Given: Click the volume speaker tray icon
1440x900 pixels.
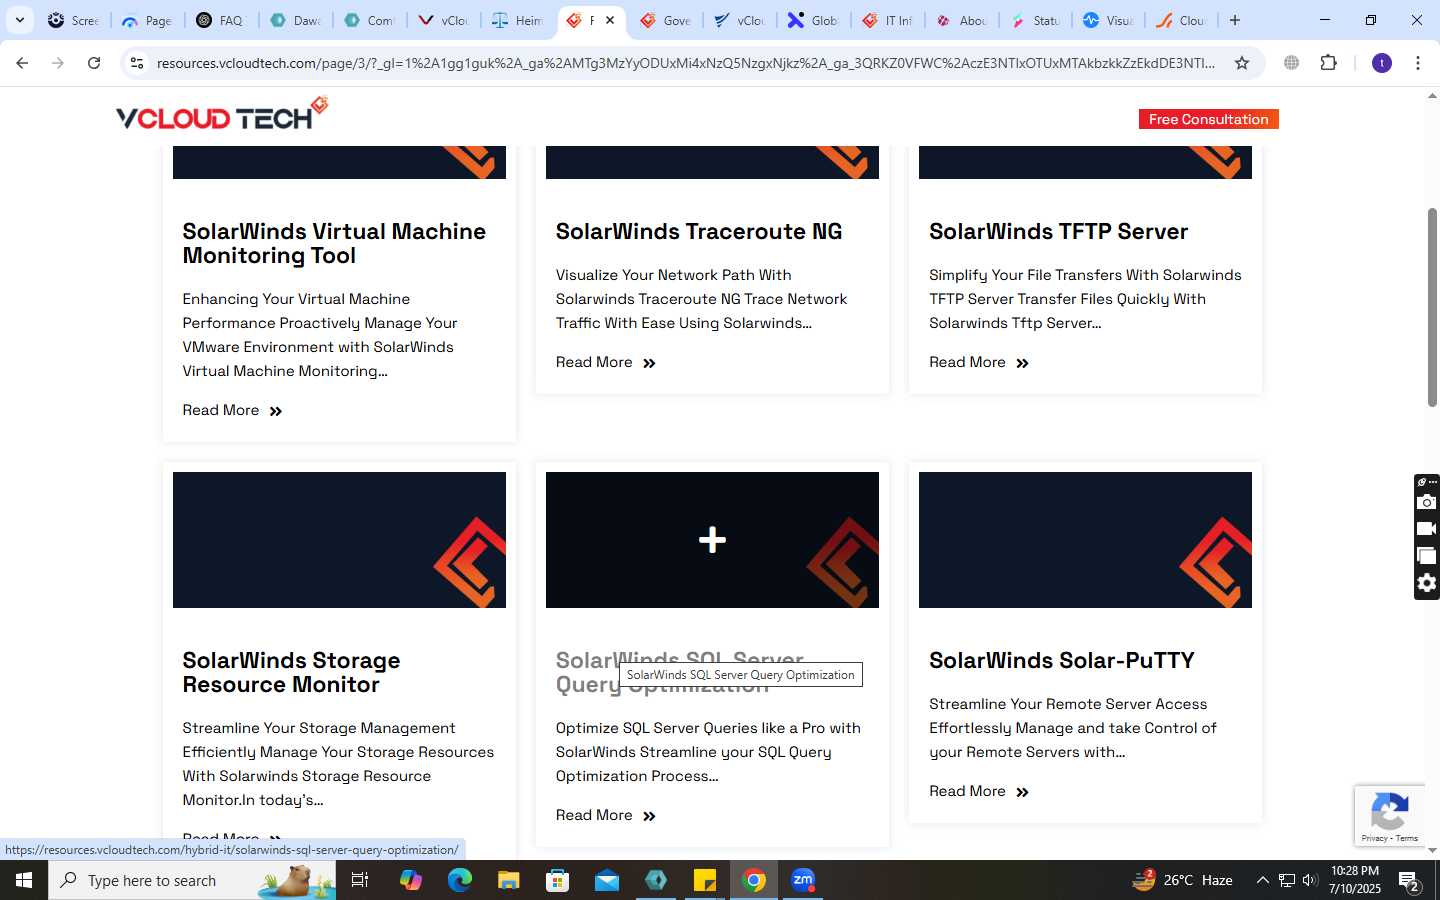Looking at the screenshot, I should [1310, 880].
